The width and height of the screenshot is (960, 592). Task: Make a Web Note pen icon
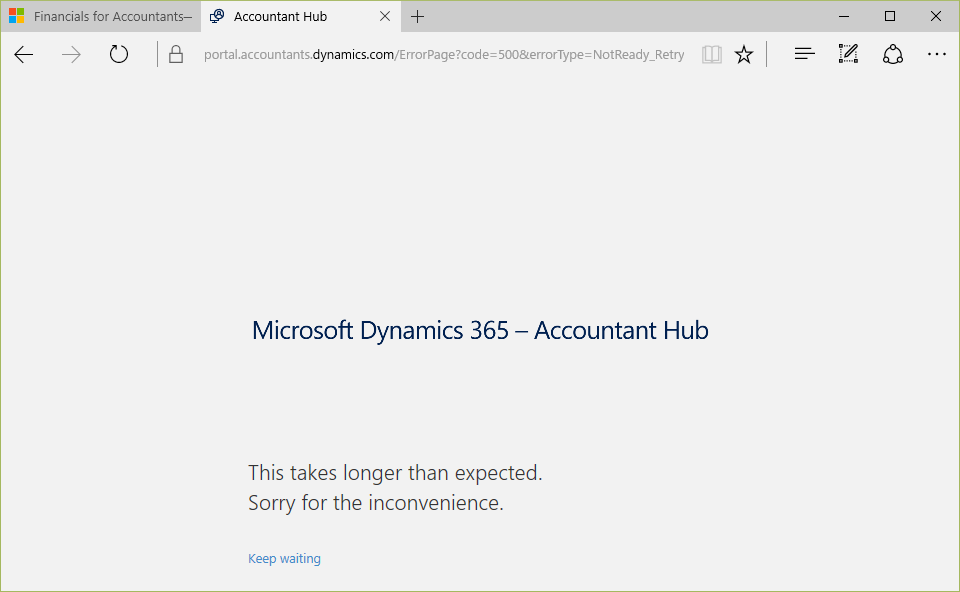click(x=849, y=54)
